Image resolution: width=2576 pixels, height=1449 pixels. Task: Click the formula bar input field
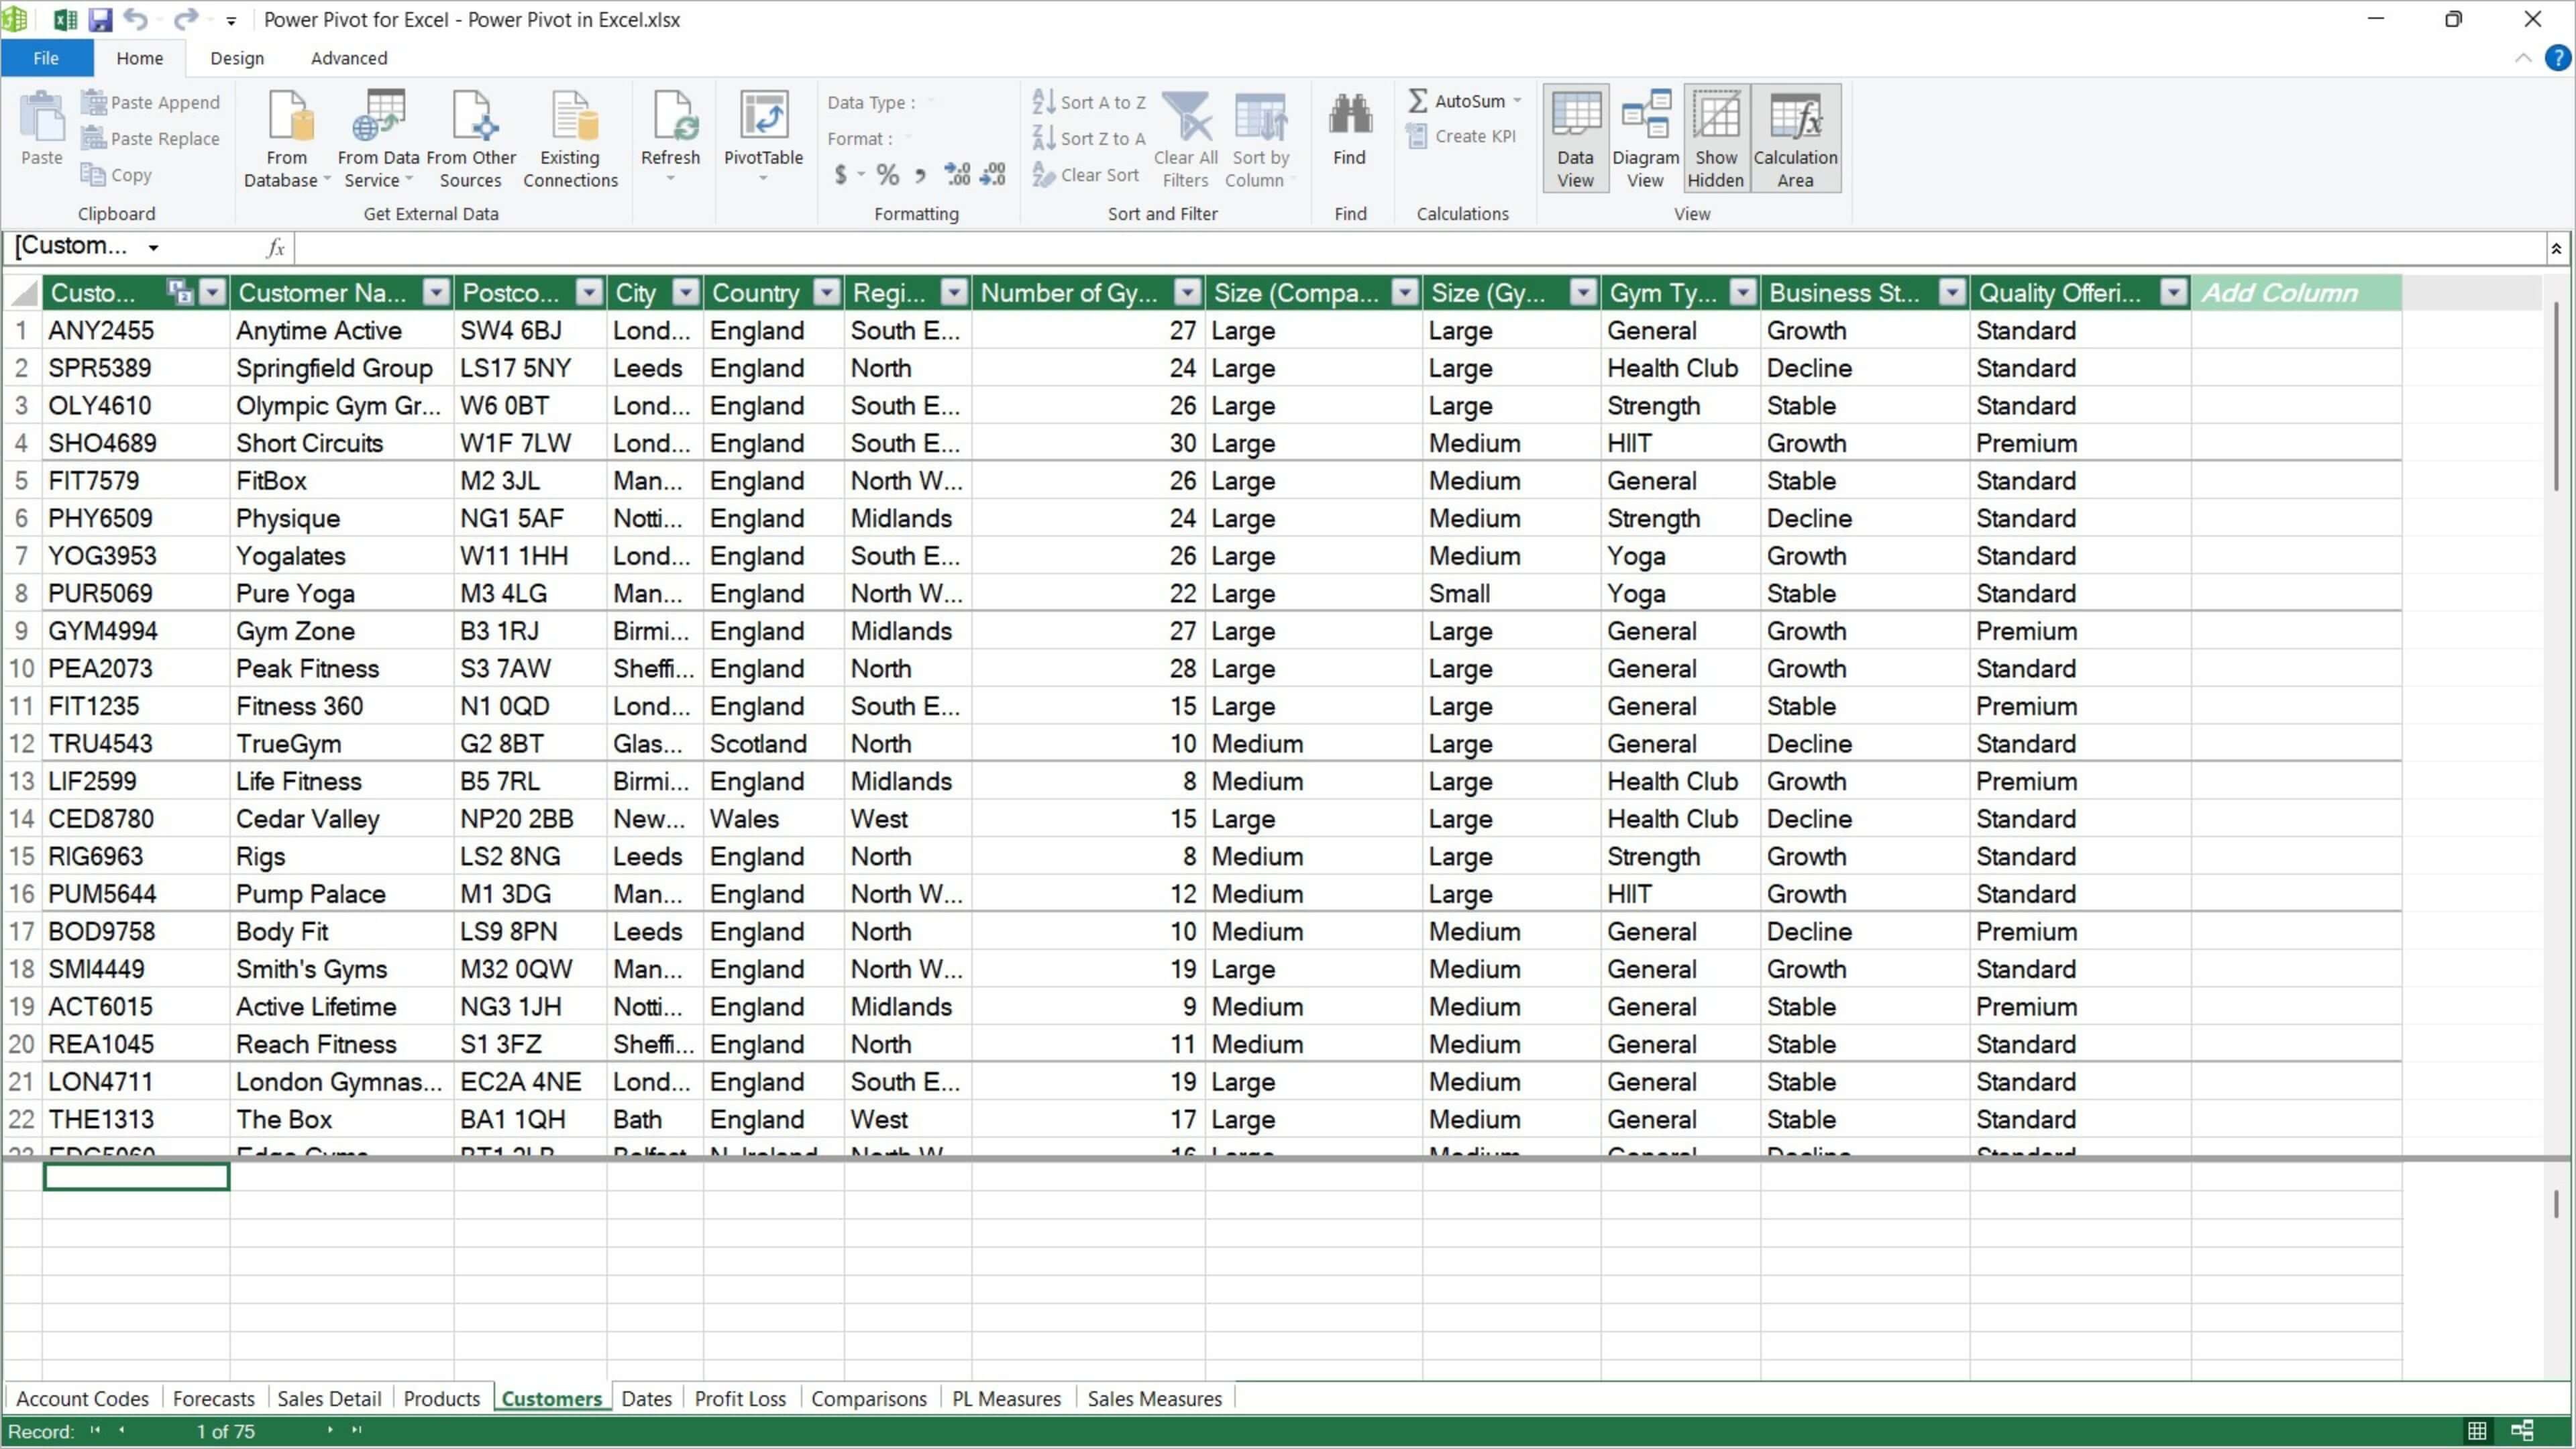(x=1400, y=247)
